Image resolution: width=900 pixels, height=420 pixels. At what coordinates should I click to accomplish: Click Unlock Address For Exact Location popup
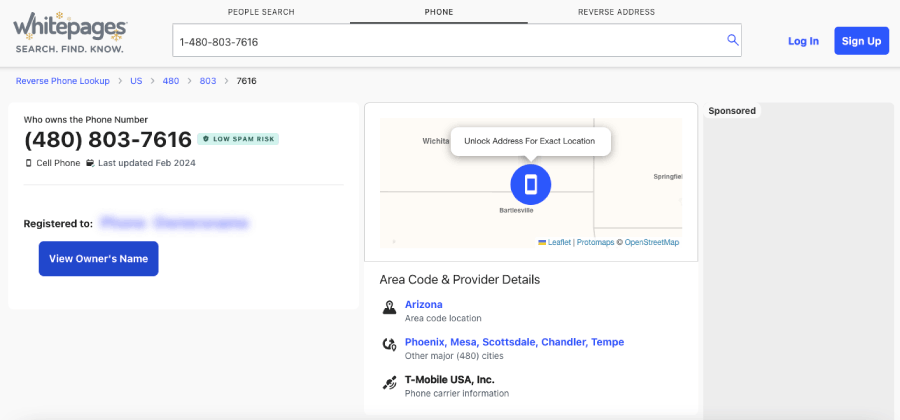click(530, 141)
